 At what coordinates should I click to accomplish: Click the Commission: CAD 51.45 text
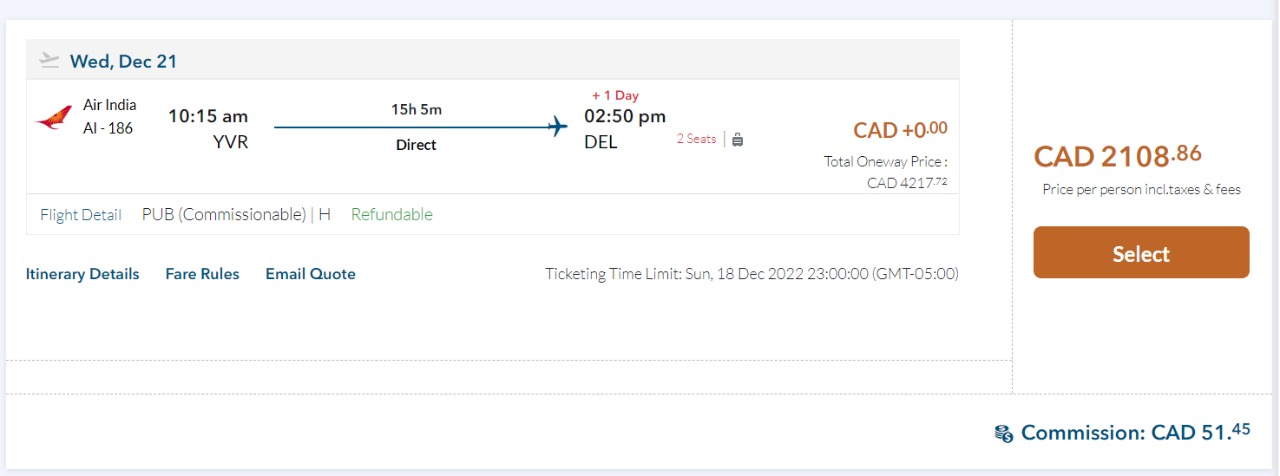1135,432
